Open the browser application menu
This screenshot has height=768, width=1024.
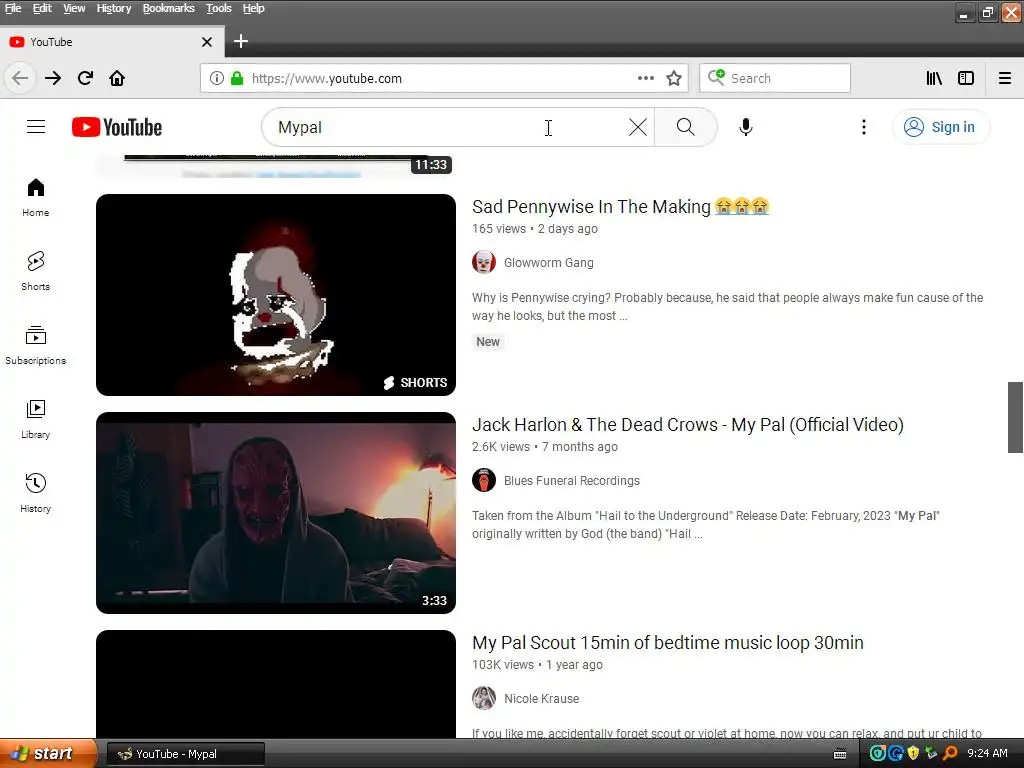pos(1005,78)
